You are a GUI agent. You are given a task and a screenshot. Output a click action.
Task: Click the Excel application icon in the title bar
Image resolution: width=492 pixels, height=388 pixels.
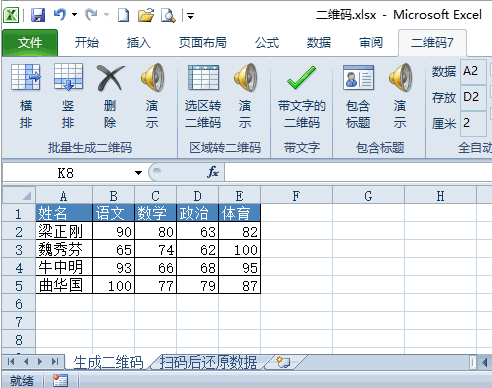(11, 15)
